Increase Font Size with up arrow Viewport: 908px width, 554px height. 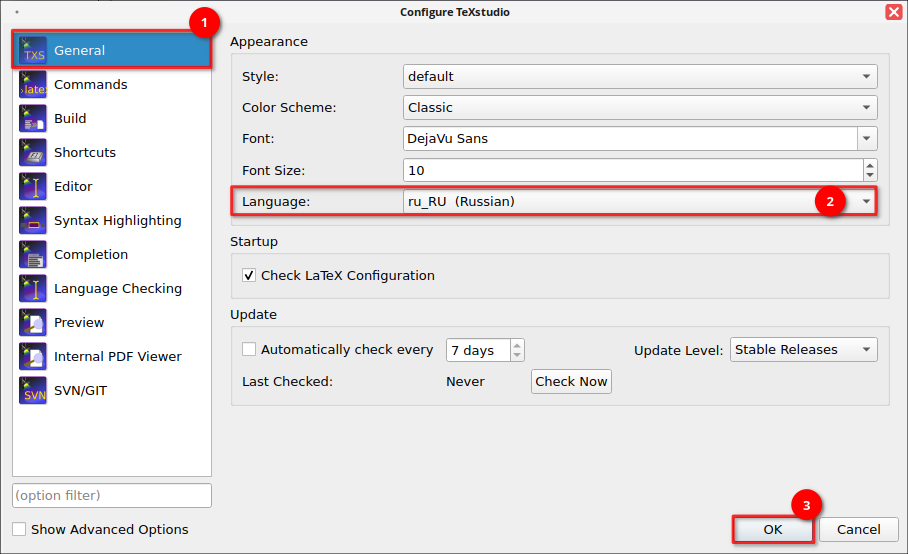coord(870,165)
